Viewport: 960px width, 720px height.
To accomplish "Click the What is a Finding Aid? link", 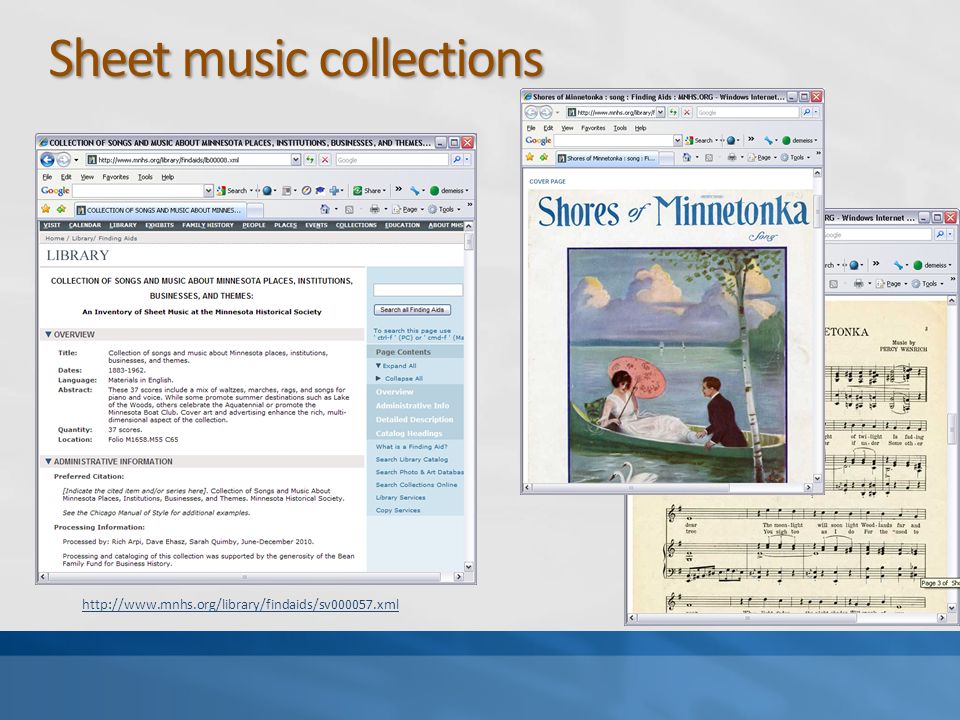I will pyautogui.click(x=411, y=446).
